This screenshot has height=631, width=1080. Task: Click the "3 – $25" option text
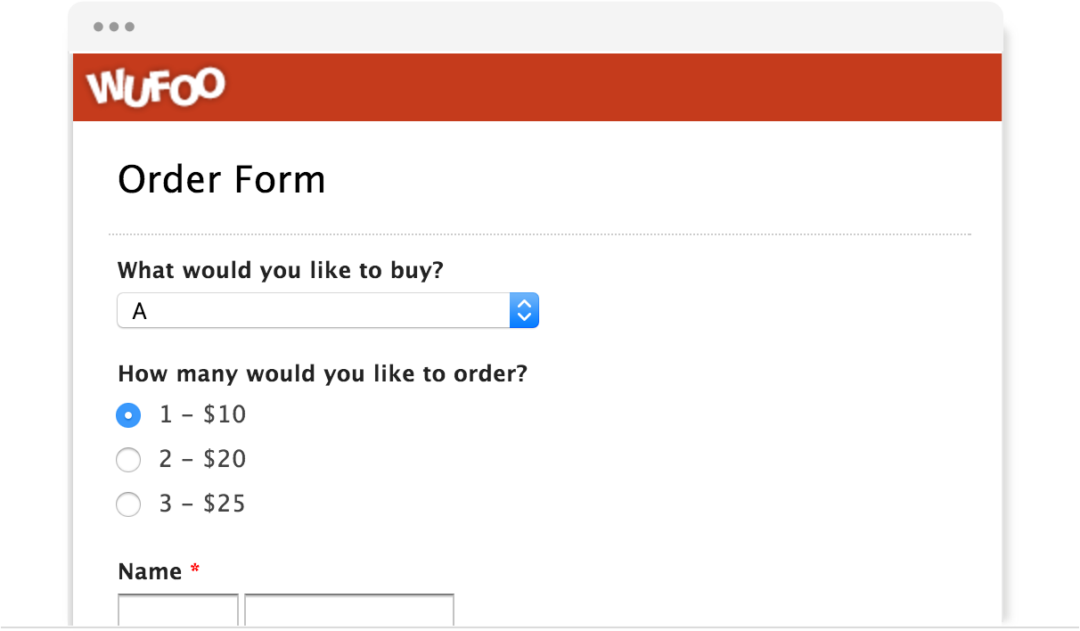(x=202, y=504)
